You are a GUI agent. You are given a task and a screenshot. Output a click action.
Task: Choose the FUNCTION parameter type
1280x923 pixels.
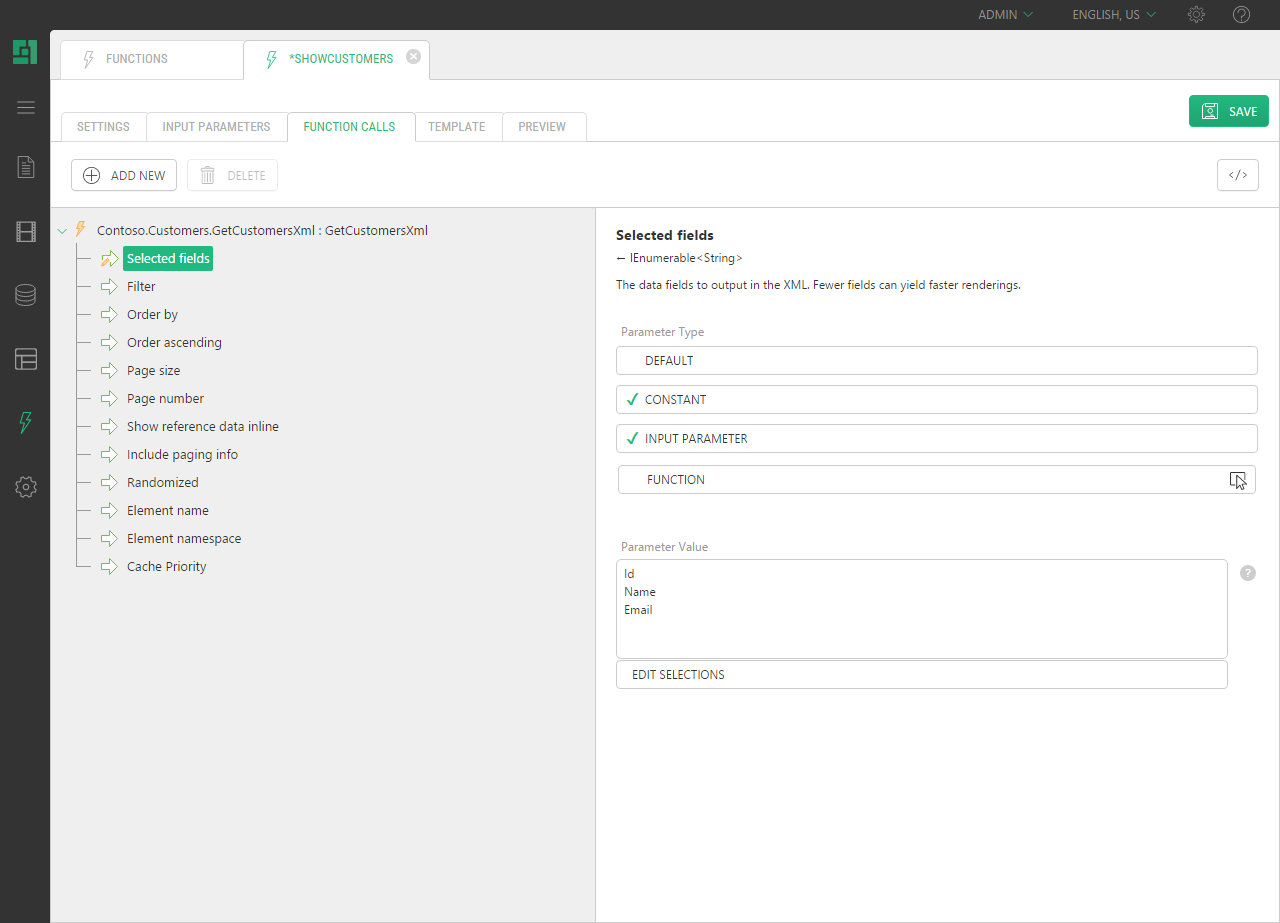click(x=936, y=480)
